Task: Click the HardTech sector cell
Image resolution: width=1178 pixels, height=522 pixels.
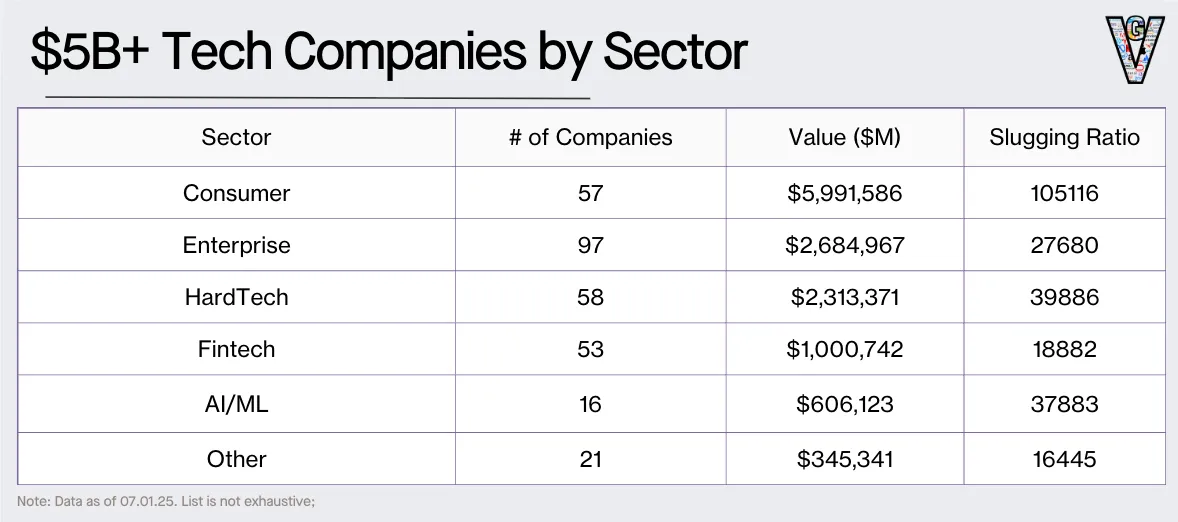Action: pyautogui.click(x=236, y=297)
